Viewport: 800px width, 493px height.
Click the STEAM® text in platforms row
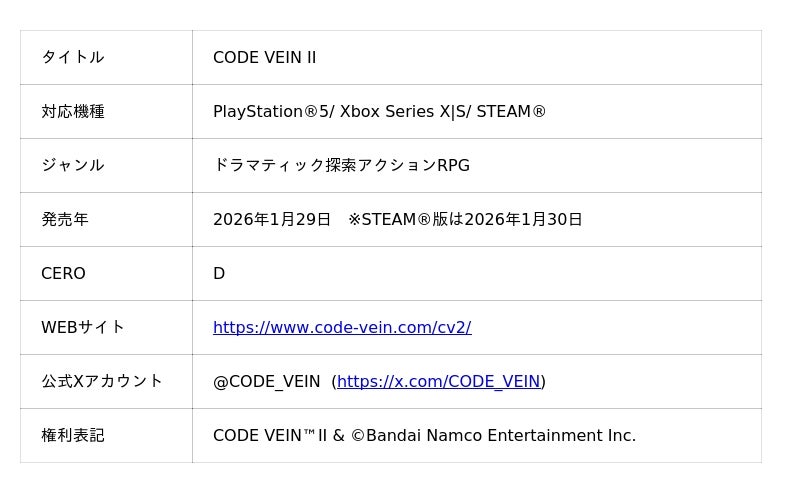(x=511, y=112)
